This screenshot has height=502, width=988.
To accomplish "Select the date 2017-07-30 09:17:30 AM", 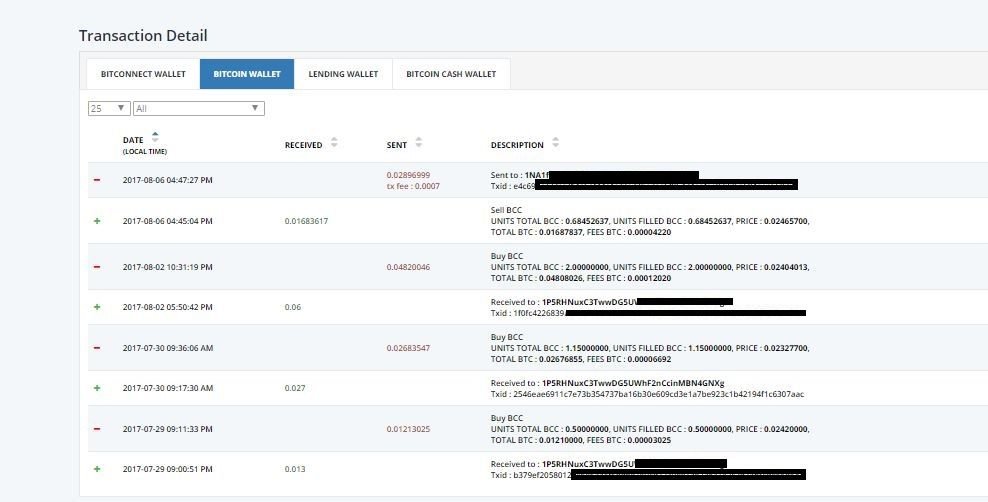I will [x=168, y=388].
